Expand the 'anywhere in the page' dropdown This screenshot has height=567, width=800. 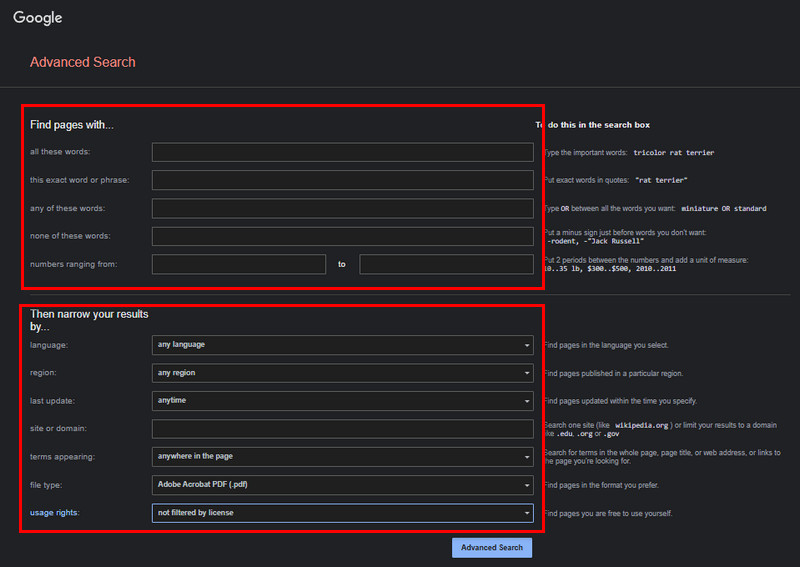click(x=342, y=457)
